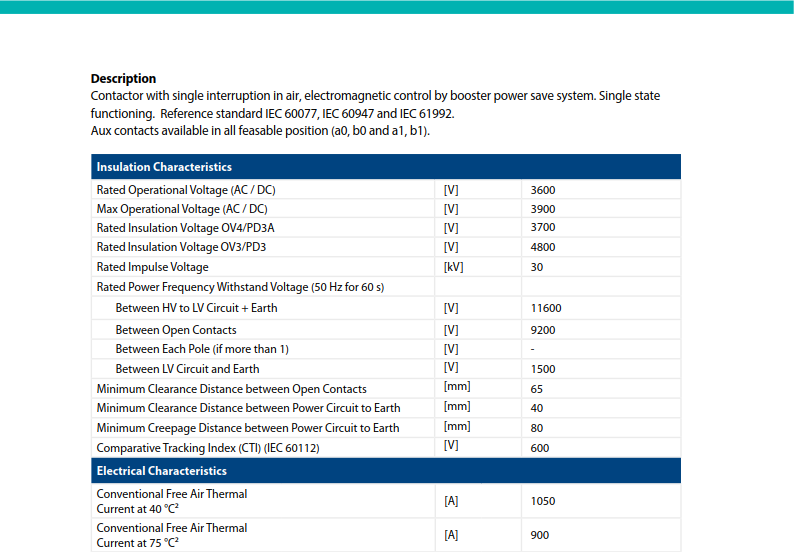
Task: Click Rated Power Frequency Withstand Voltage row
Action: [386, 287]
